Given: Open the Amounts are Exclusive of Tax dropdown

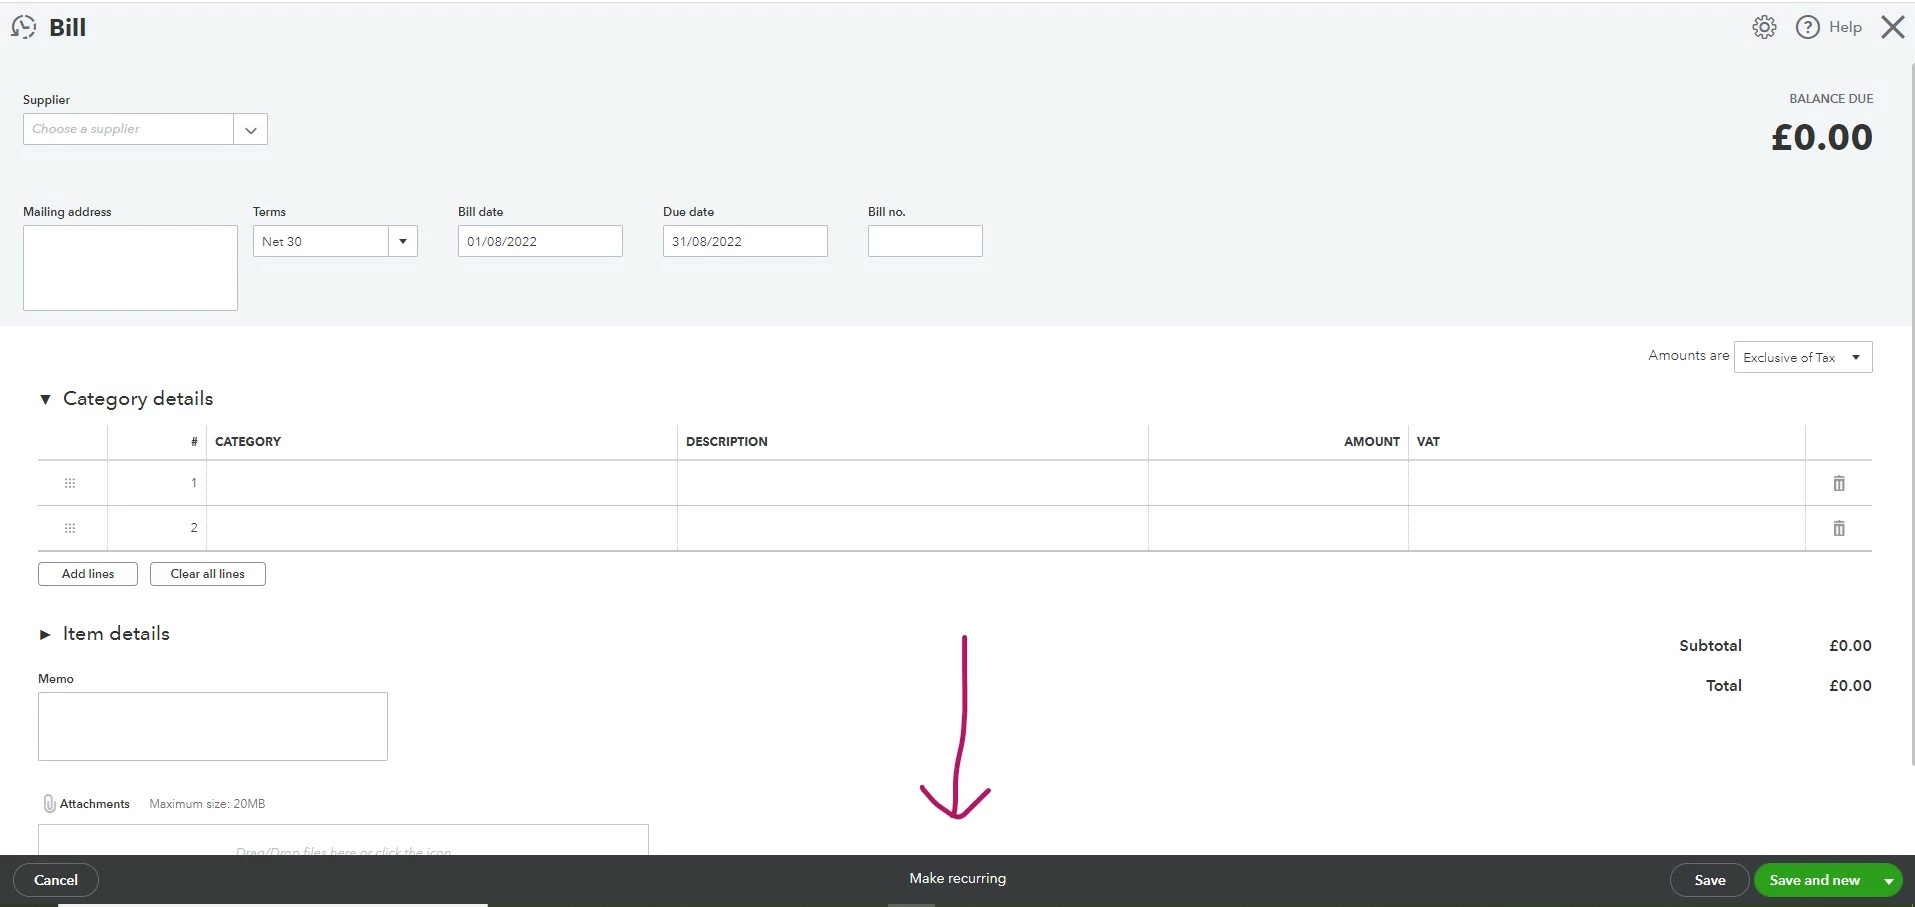Looking at the screenshot, I should (x=1803, y=357).
